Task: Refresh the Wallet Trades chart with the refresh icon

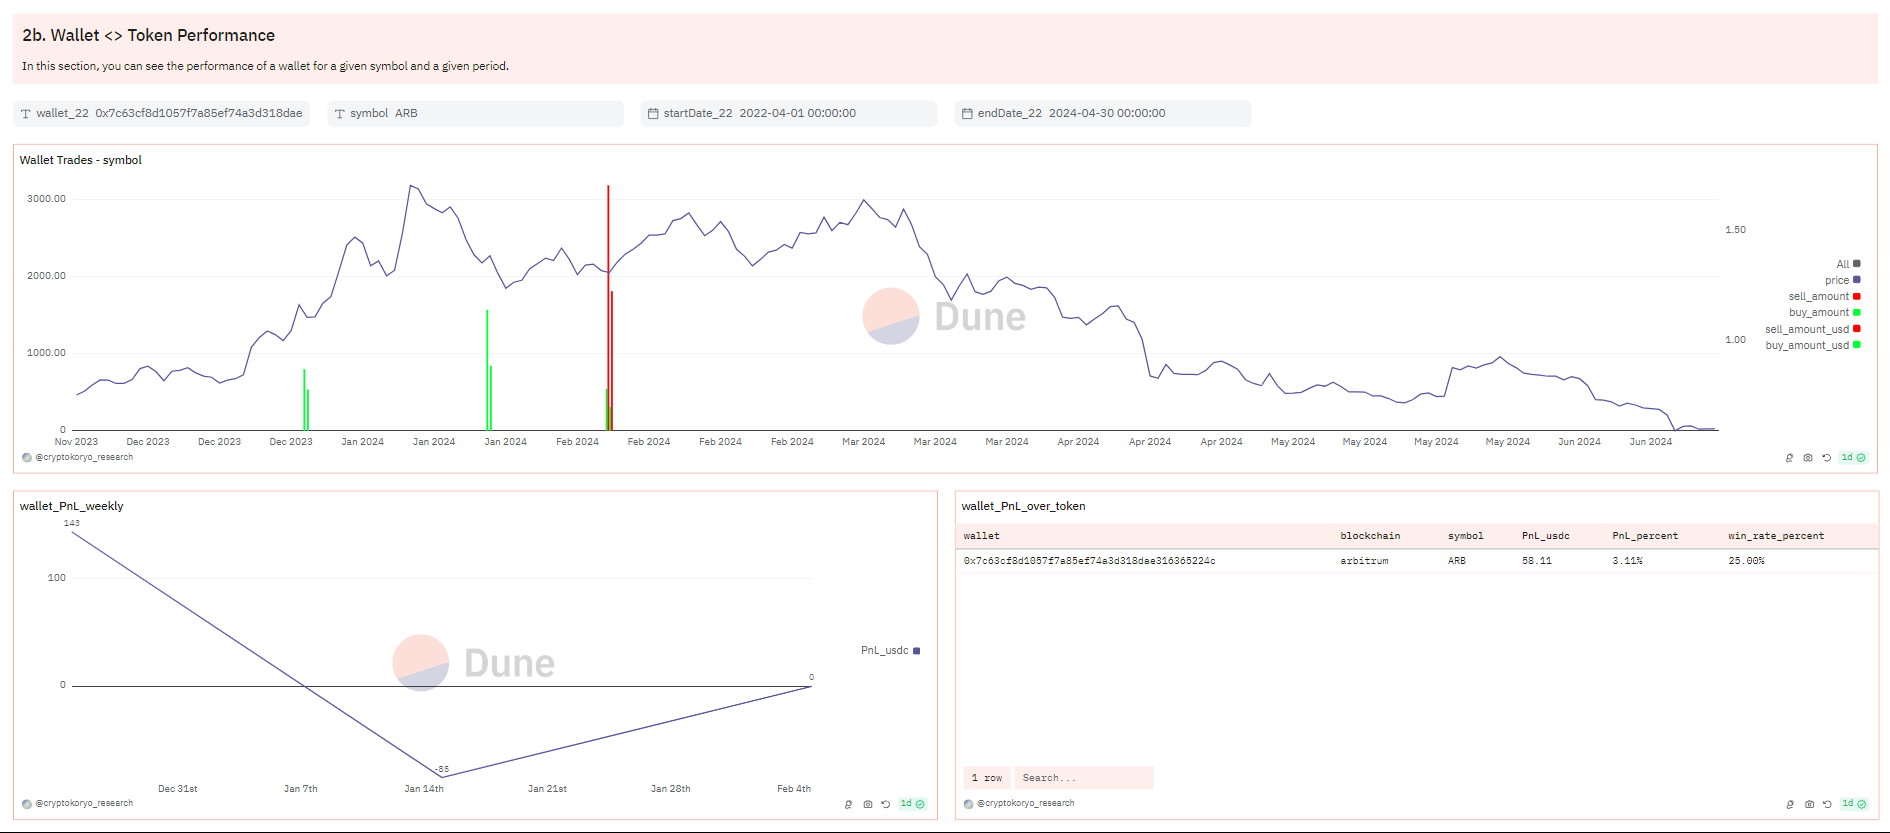Action: (x=1826, y=458)
